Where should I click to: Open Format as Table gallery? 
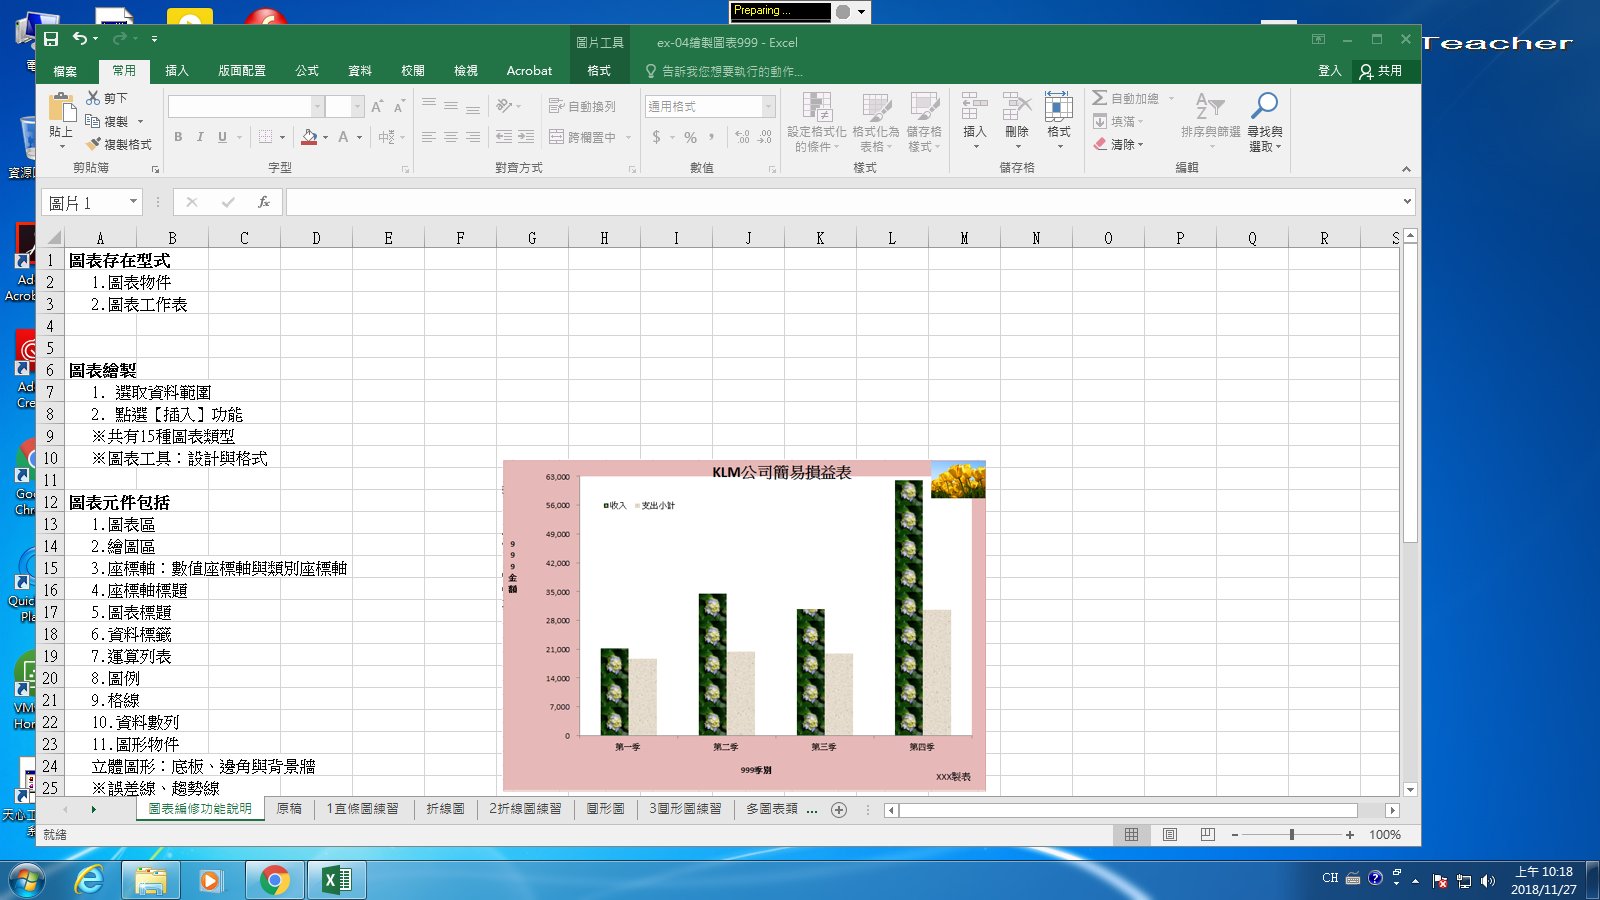875,122
